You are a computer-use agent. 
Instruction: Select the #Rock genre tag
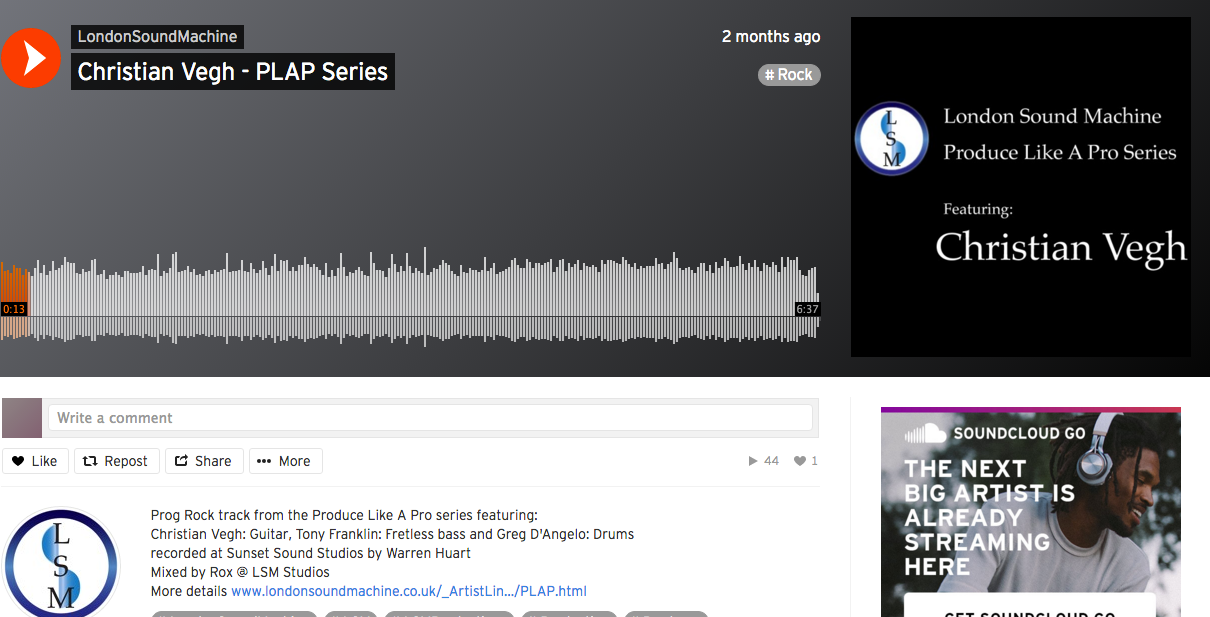click(x=789, y=74)
